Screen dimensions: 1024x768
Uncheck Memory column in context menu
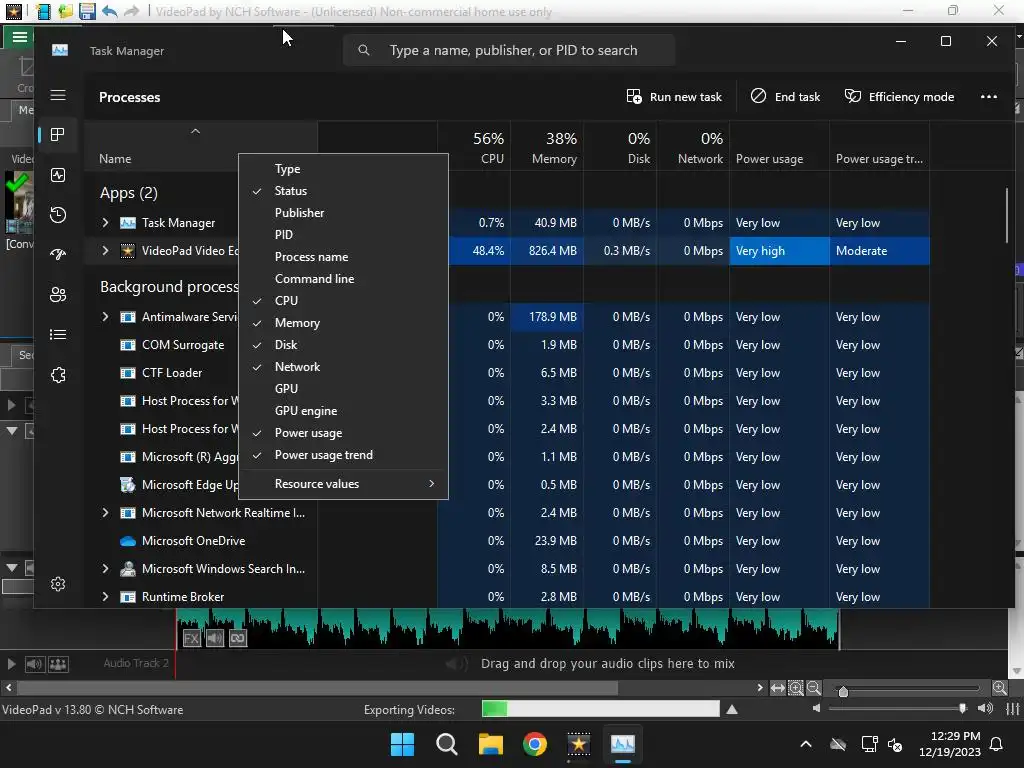pos(344,323)
